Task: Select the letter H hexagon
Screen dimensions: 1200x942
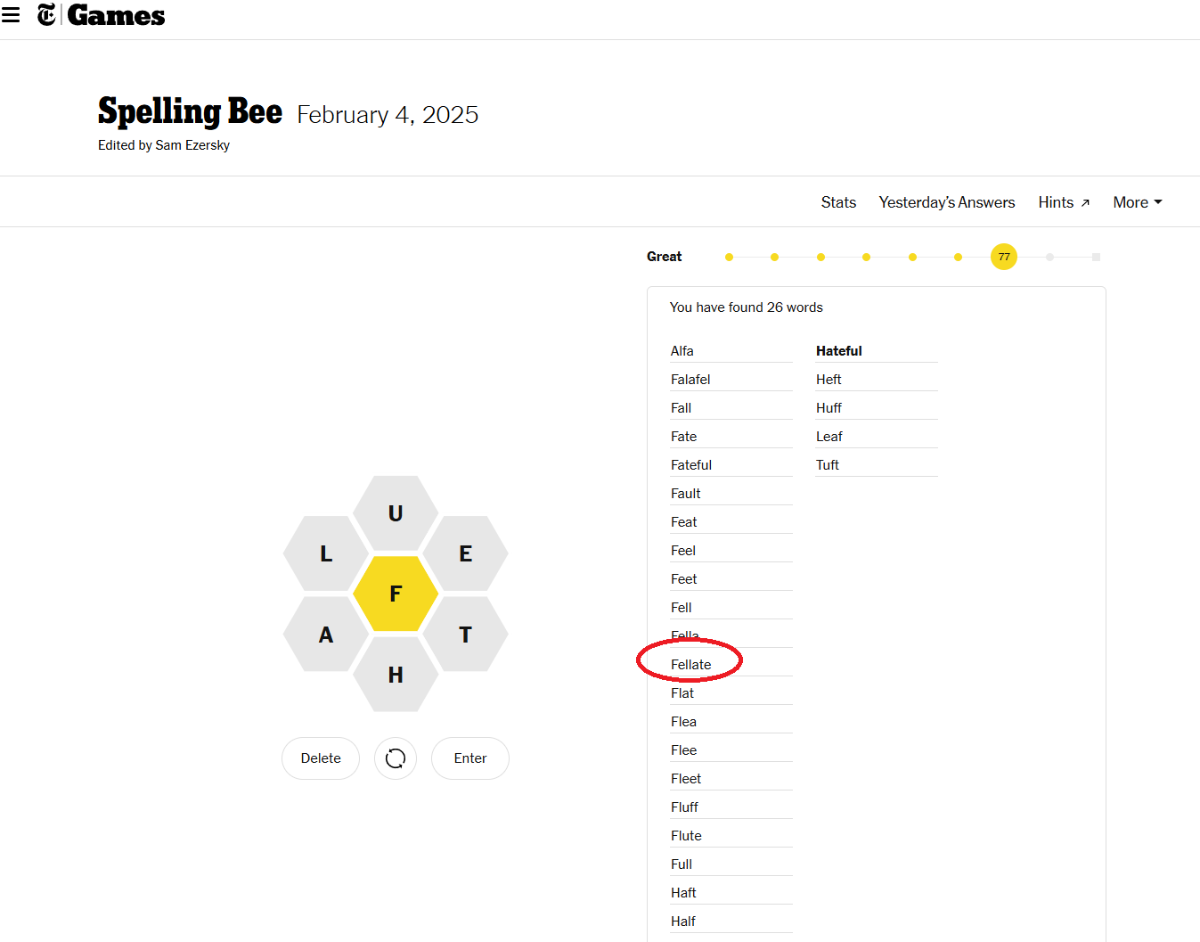Action: pyautogui.click(x=395, y=675)
